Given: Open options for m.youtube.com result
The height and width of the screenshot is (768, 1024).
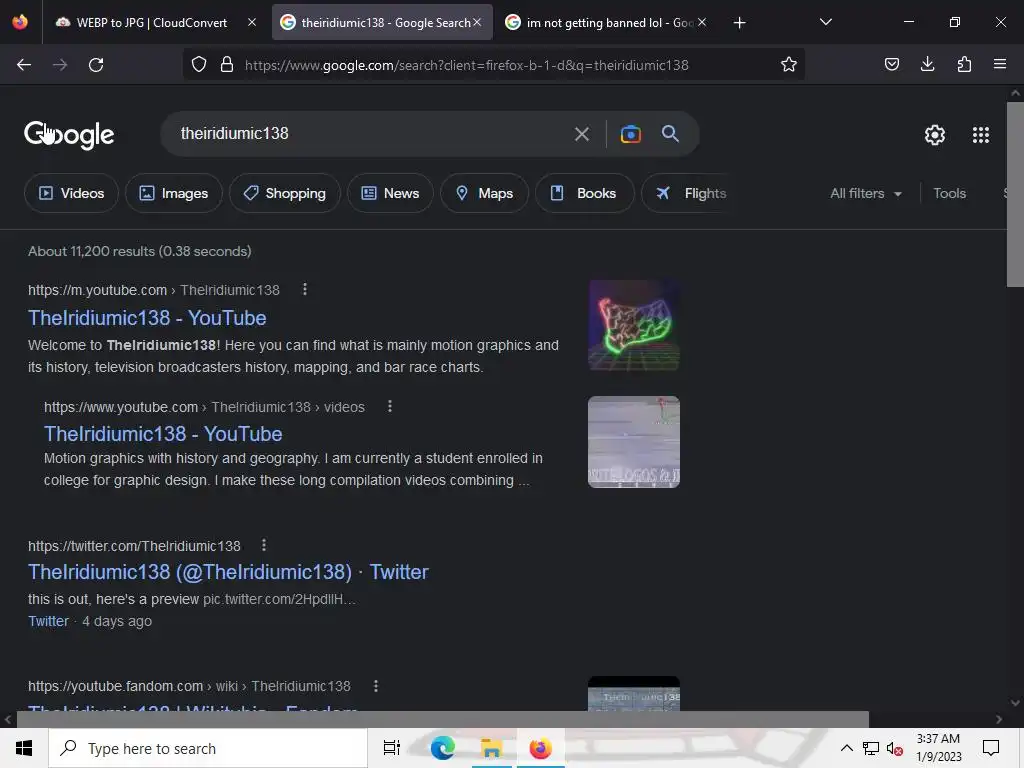Looking at the screenshot, I should (x=304, y=289).
